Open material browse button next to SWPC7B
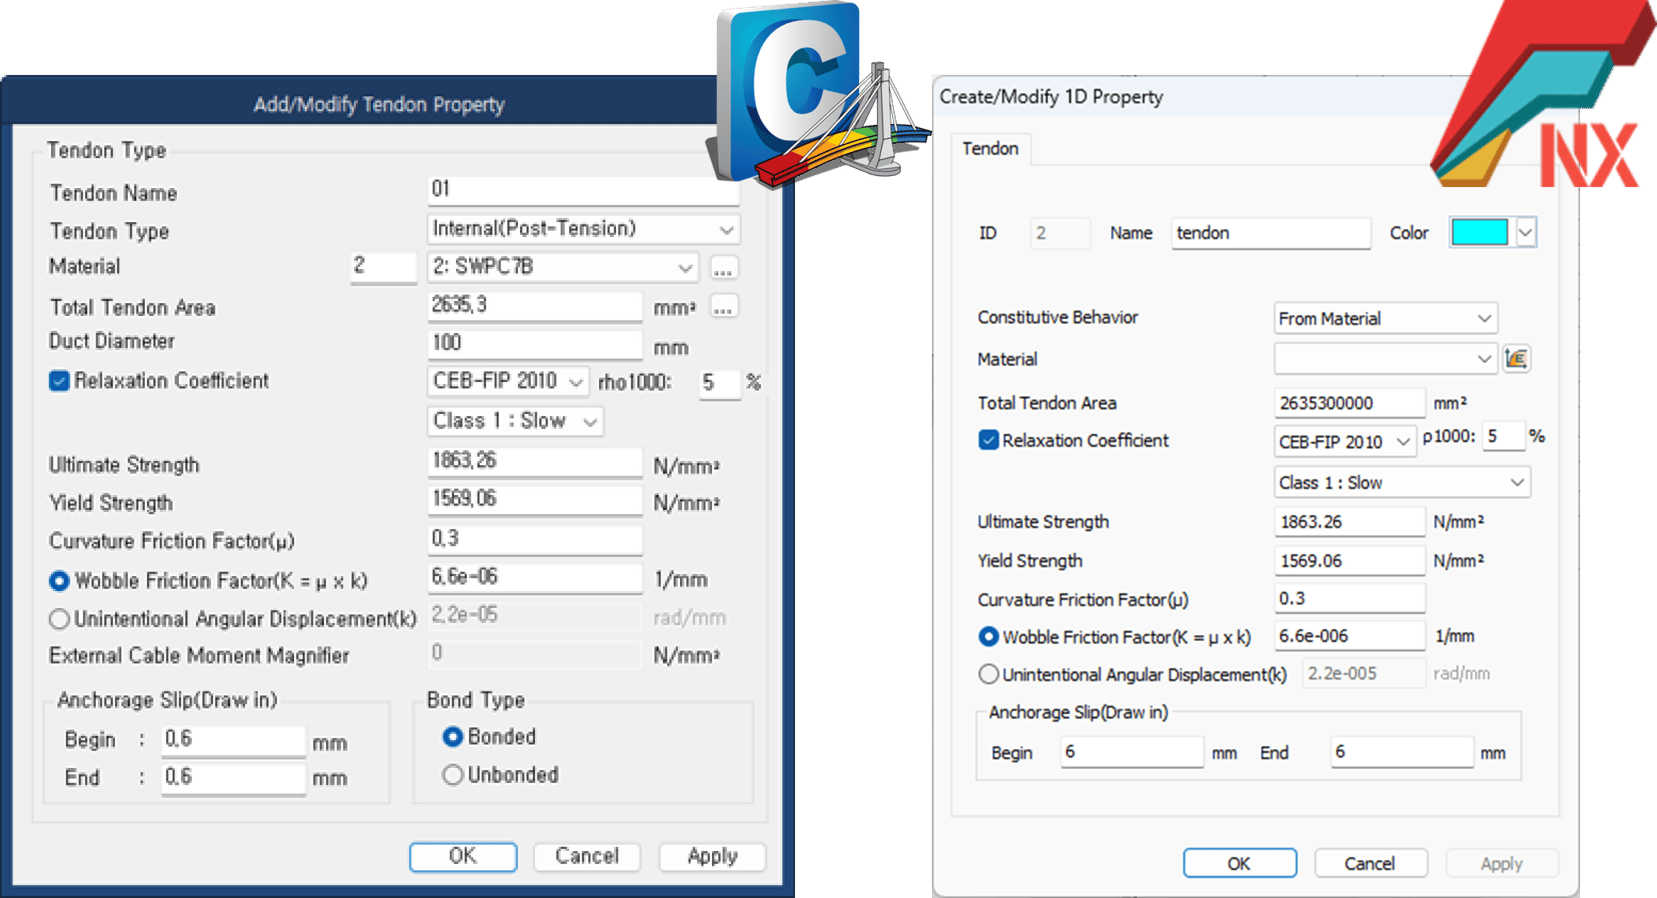 pyautogui.click(x=724, y=268)
